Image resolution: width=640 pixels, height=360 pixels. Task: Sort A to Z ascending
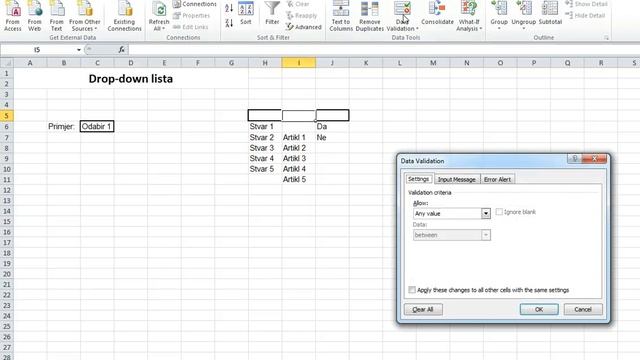click(229, 8)
